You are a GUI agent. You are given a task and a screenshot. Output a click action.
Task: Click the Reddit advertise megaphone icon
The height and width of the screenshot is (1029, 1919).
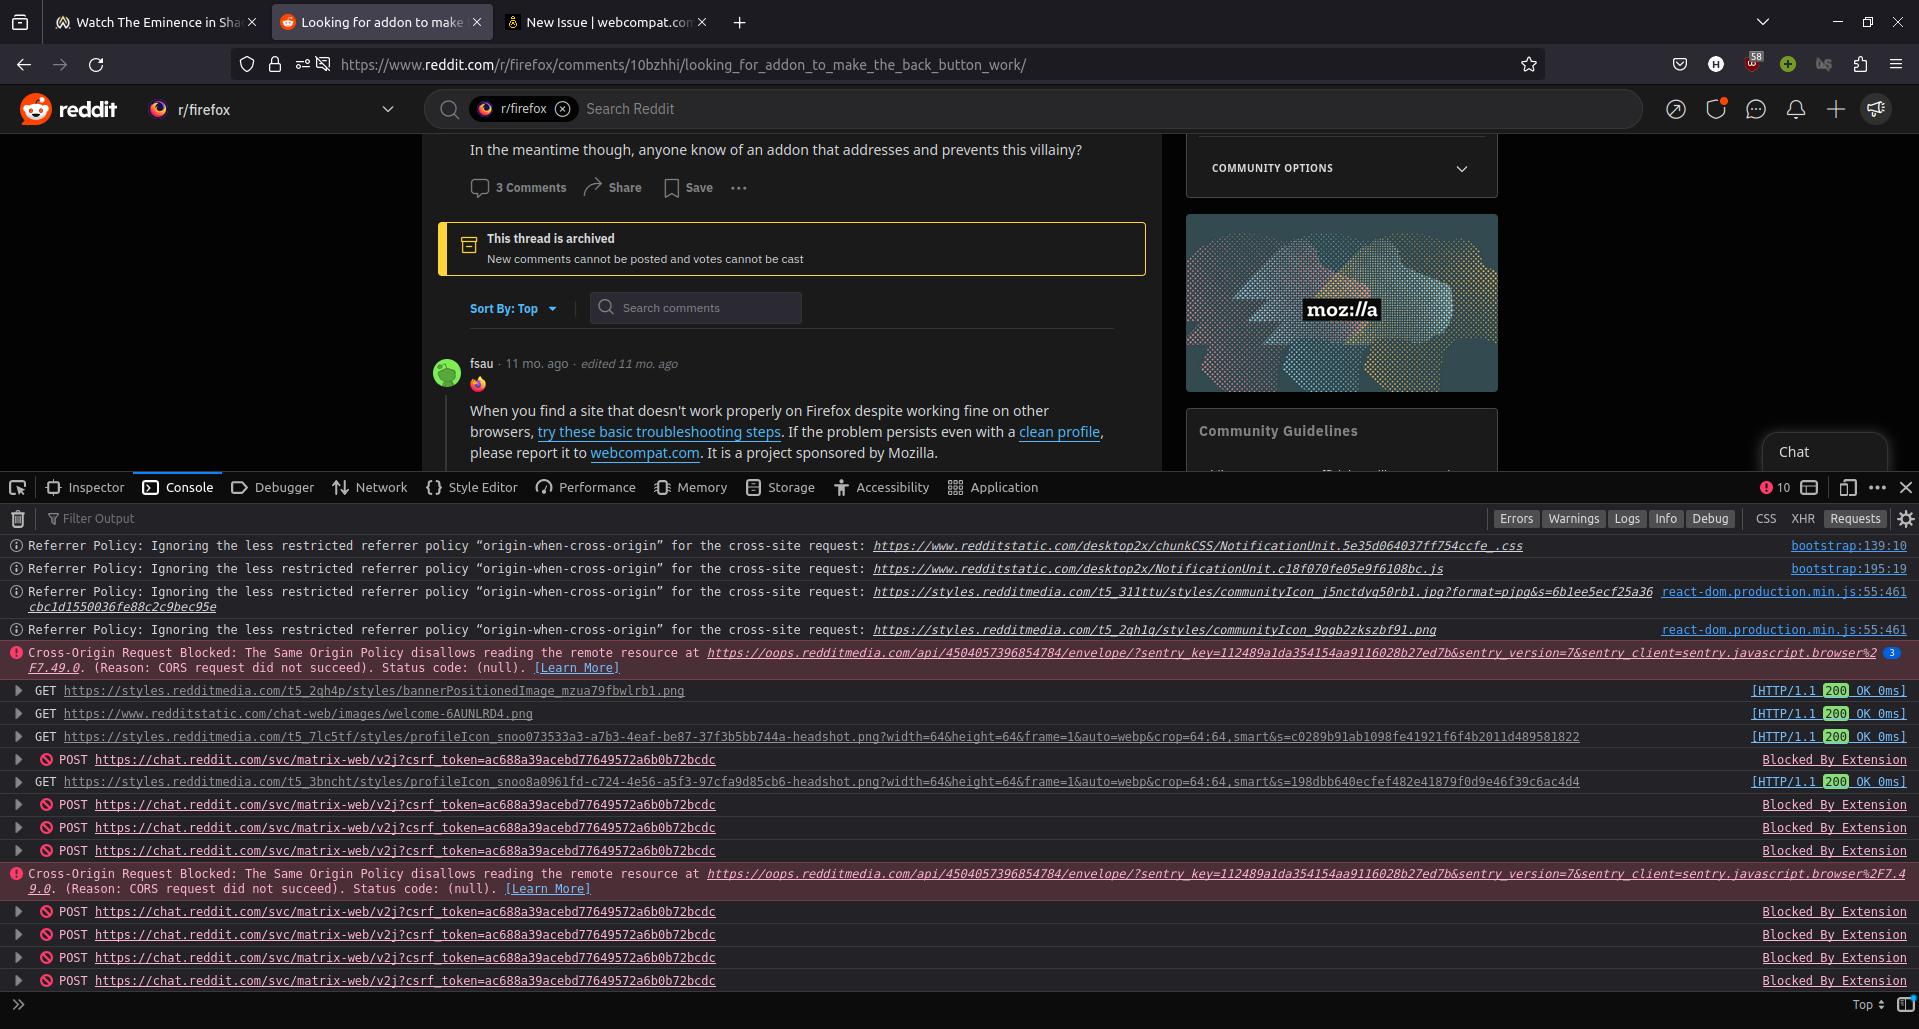pos(1876,109)
